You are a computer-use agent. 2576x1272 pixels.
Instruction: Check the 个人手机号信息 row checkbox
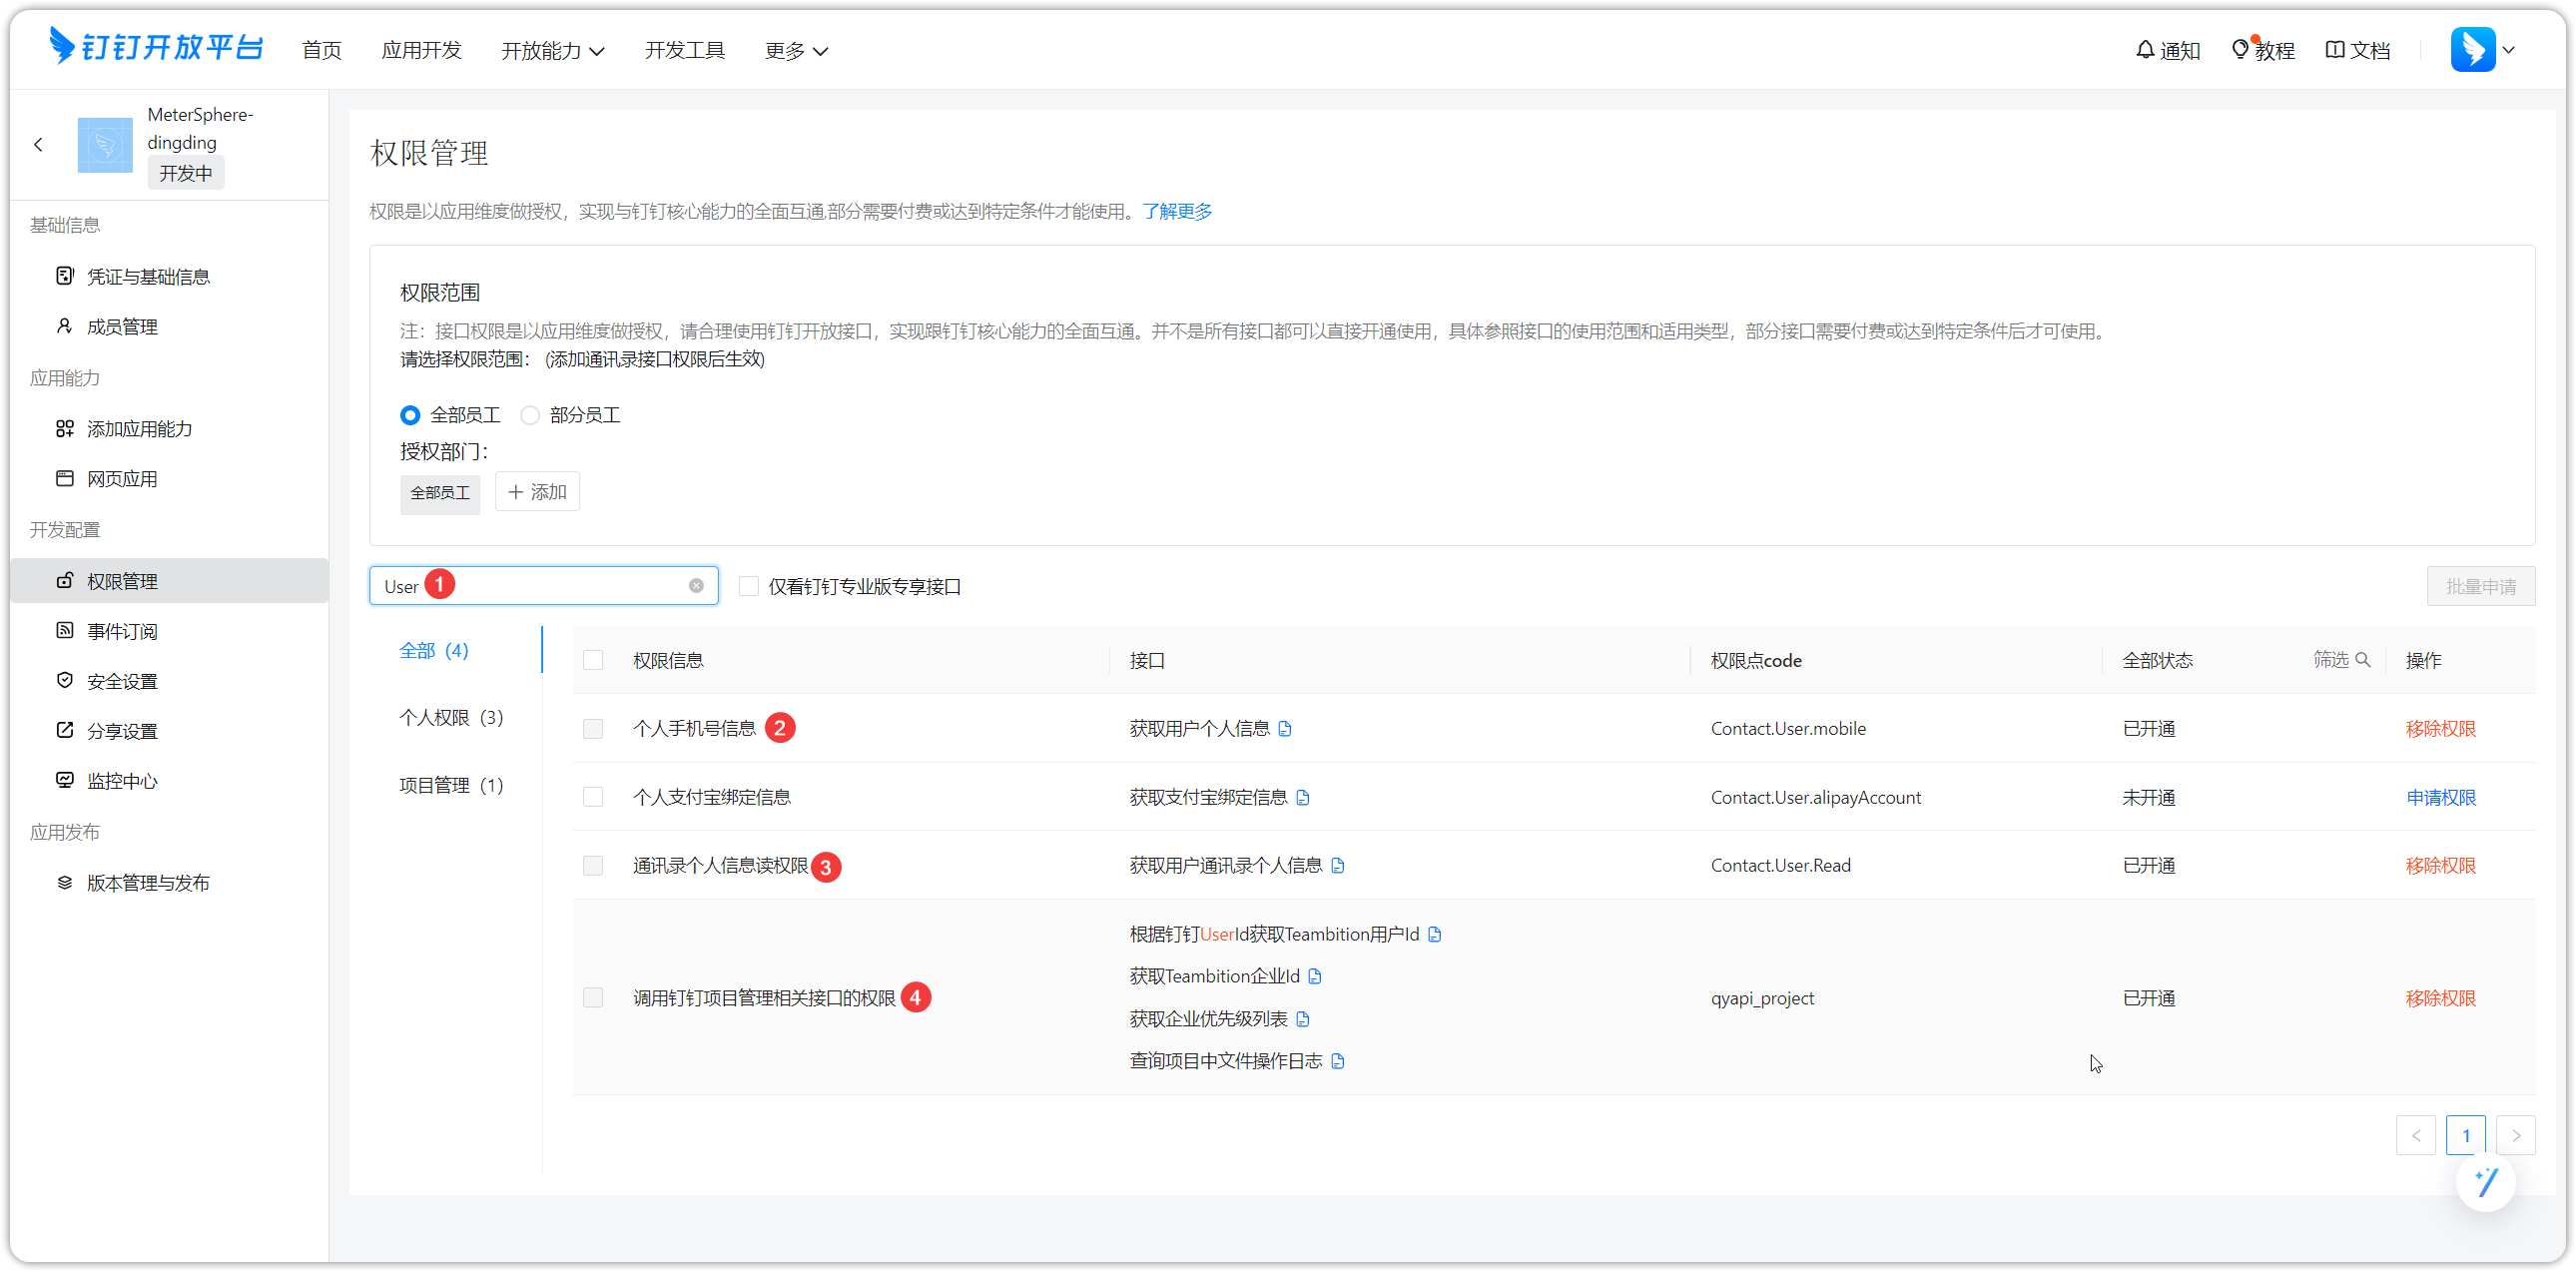(x=593, y=729)
